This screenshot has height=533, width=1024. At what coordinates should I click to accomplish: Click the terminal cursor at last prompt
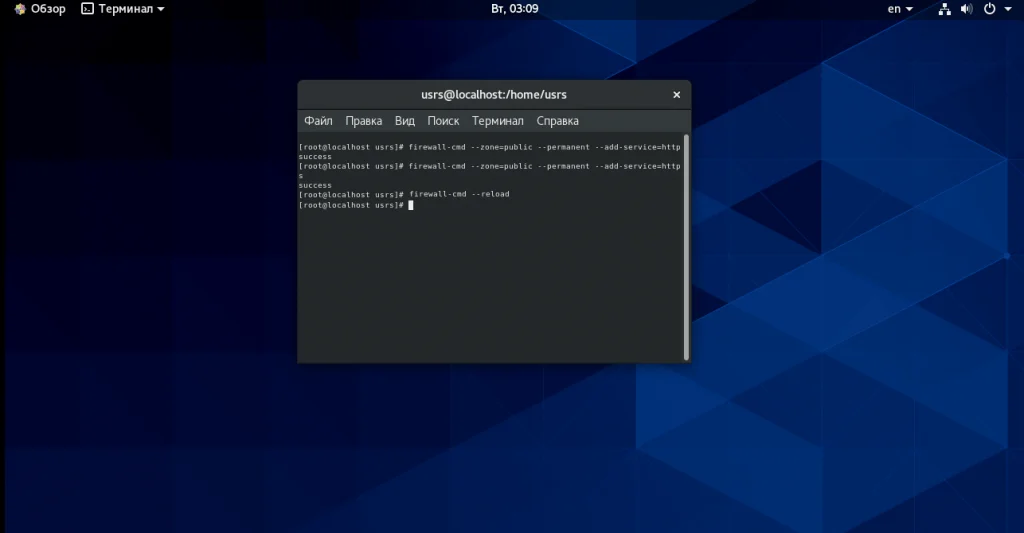coord(411,205)
